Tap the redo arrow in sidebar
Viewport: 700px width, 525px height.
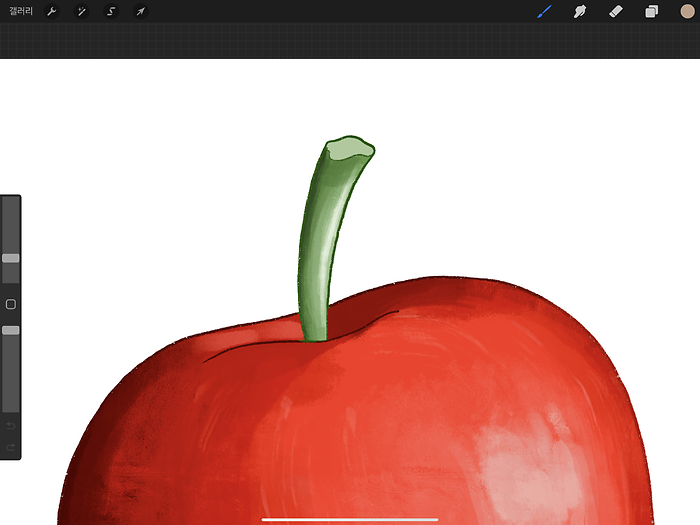tap(11, 446)
